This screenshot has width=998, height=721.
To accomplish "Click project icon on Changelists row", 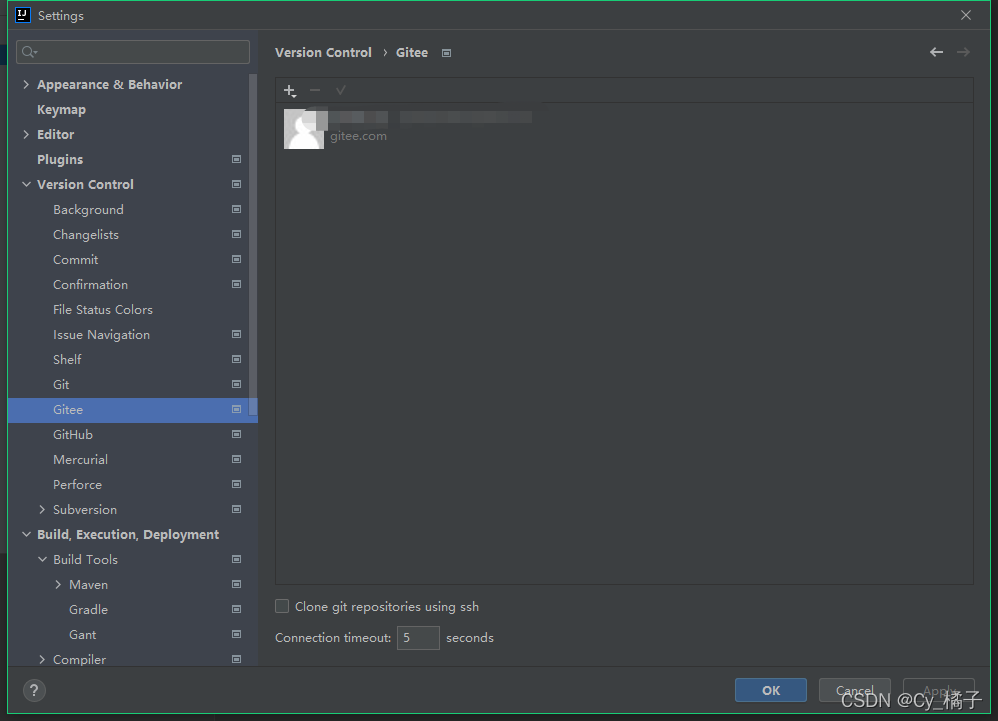I will click(236, 234).
